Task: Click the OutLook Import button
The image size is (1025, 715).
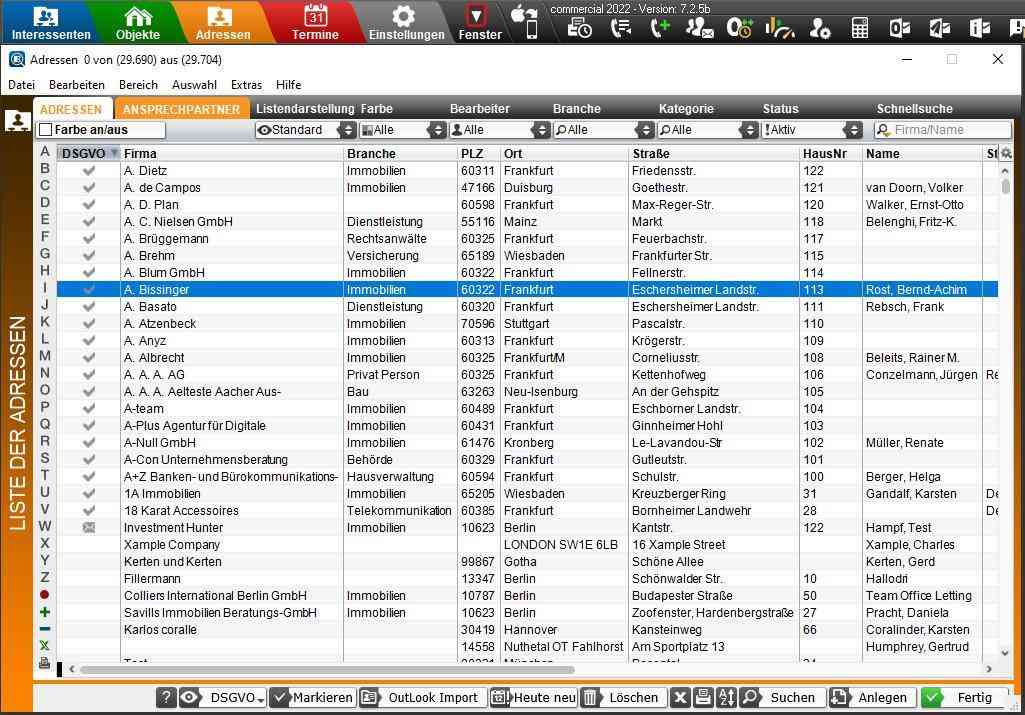Action: click(422, 698)
